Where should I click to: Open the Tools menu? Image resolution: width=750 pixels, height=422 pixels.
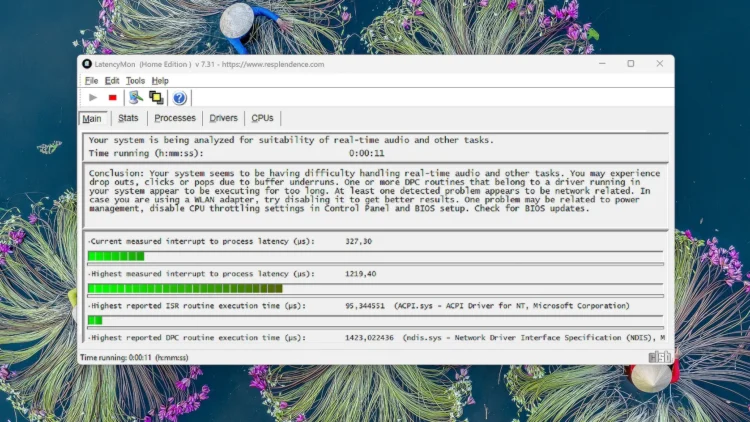(x=135, y=81)
